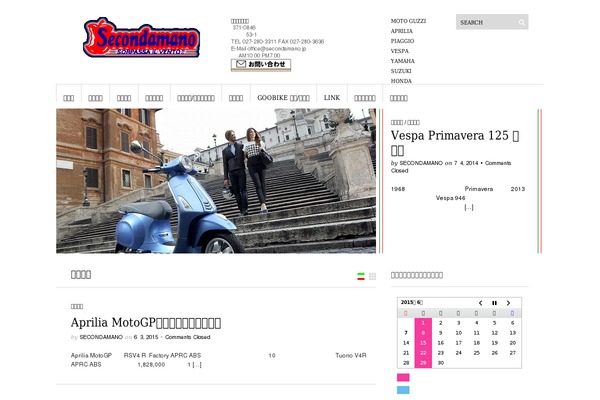Click the Vespa scooter banner image
600x400 pixels.
click(x=216, y=181)
